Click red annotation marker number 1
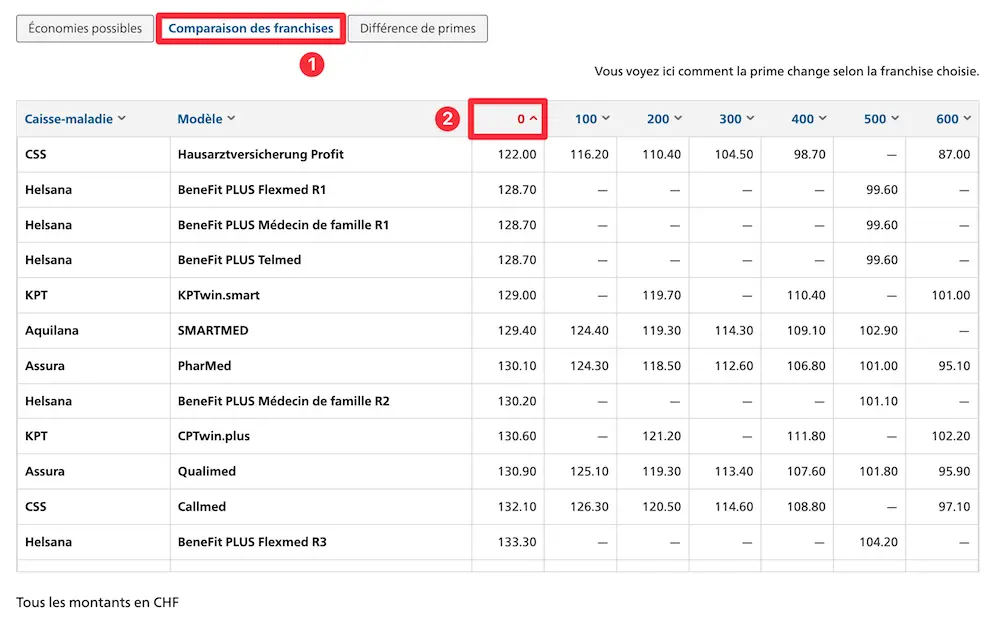This screenshot has height=625, width=1000. coord(313,65)
